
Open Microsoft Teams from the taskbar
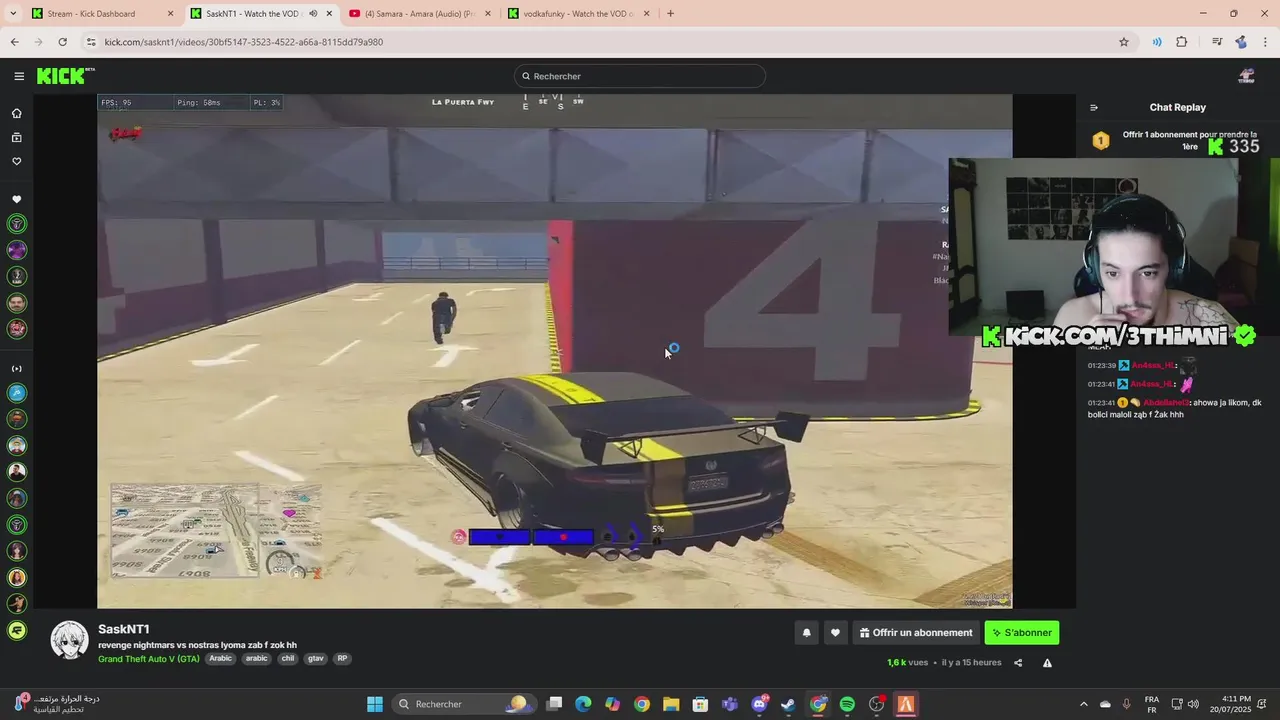(x=730, y=704)
